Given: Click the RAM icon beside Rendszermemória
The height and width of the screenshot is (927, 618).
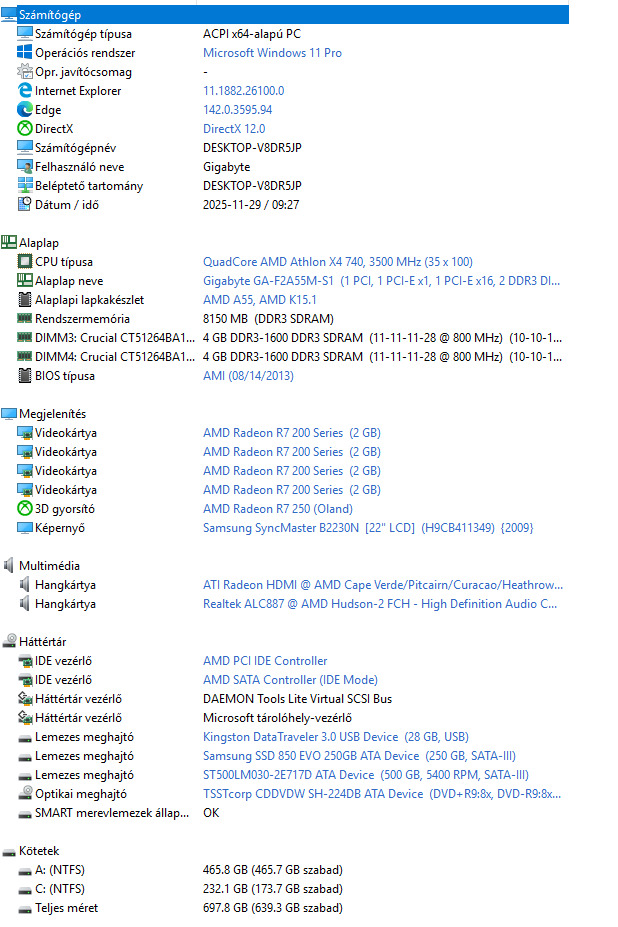Looking at the screenshot, I should pos(25,319).
